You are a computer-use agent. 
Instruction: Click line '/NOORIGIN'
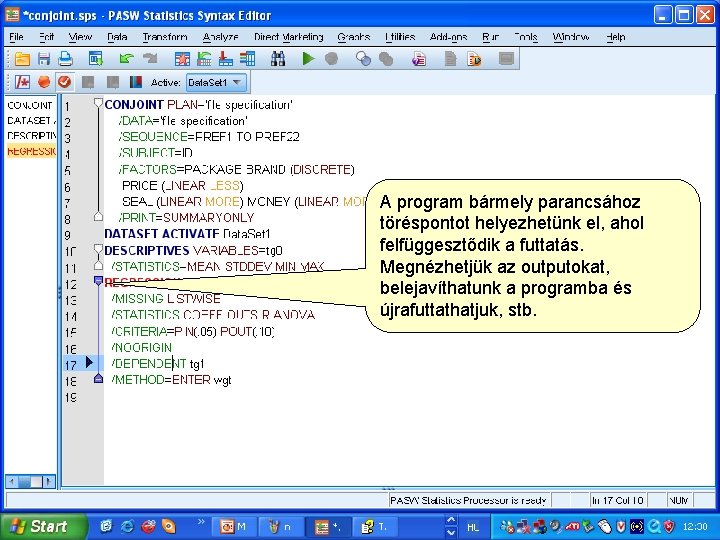[142, 348]
